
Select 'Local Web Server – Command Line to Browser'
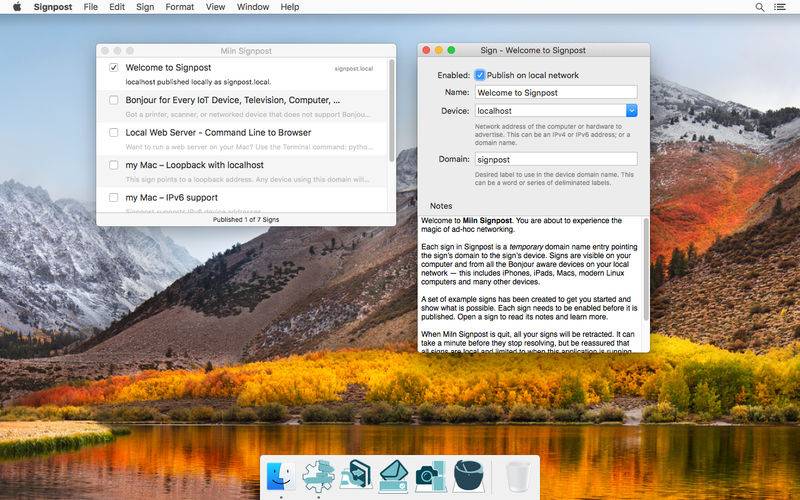click(218, 133)
